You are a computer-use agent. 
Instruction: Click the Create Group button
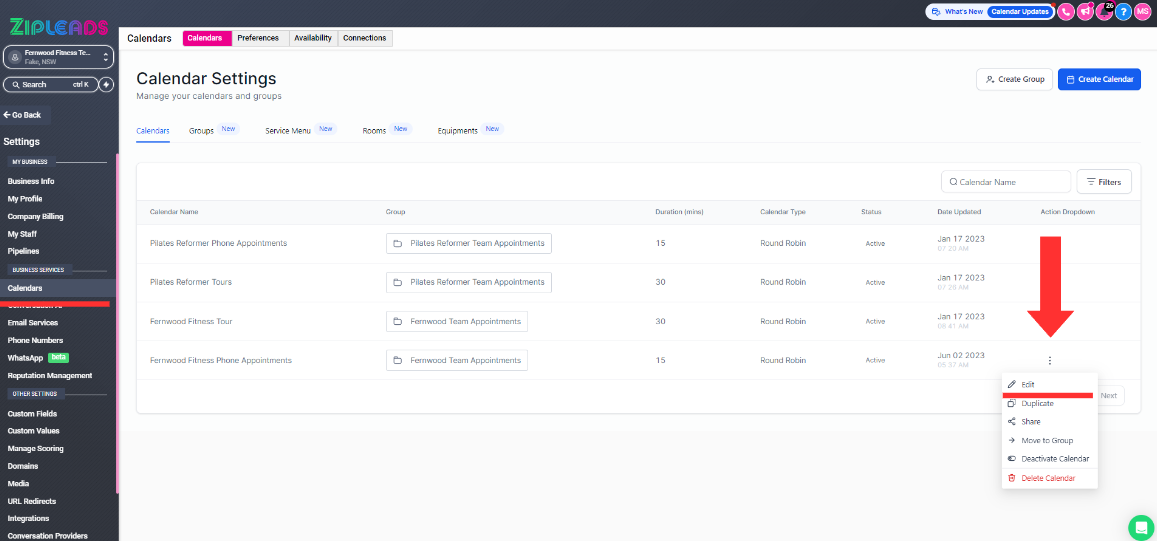[1015, 79]
